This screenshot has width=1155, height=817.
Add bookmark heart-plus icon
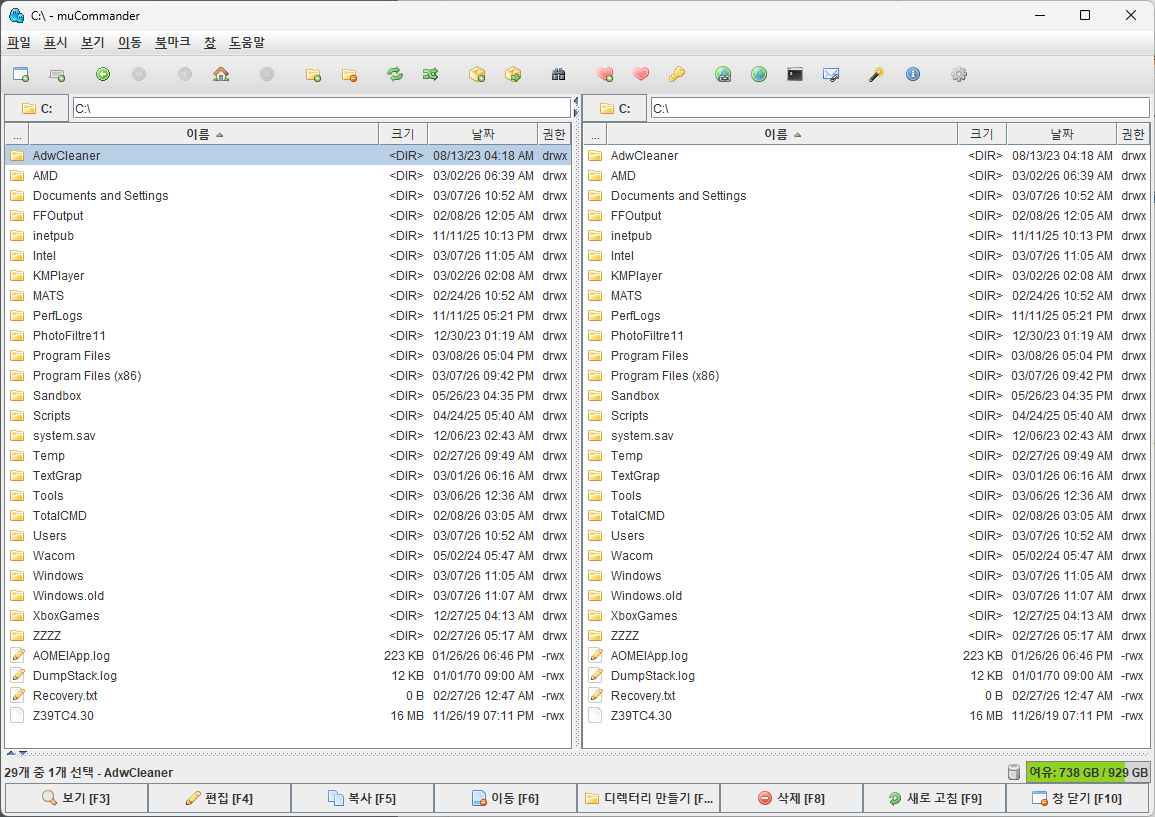click(x=605, y=74)
